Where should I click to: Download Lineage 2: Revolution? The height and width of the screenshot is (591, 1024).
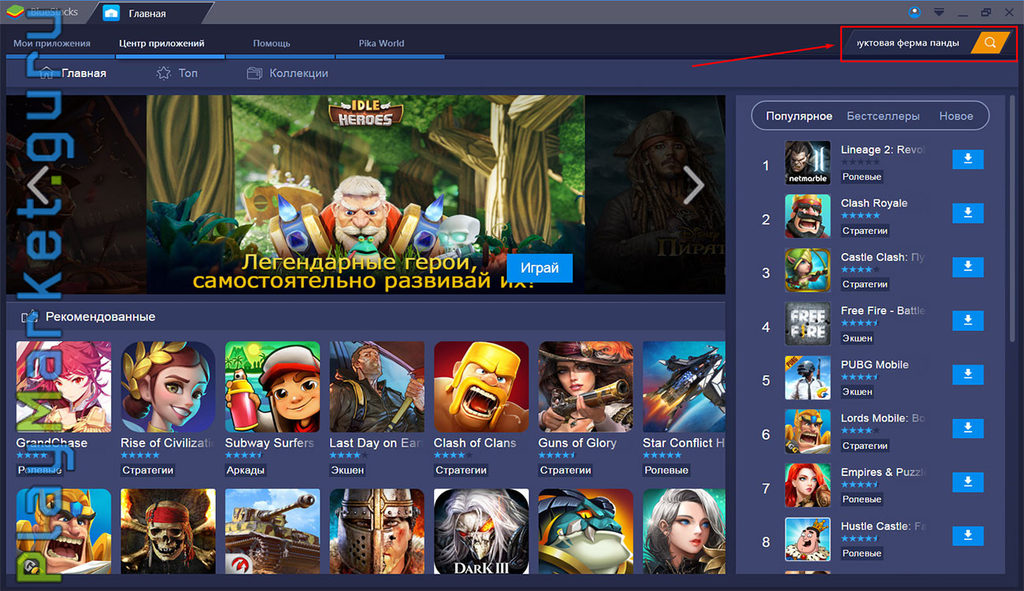click(968, 159)
